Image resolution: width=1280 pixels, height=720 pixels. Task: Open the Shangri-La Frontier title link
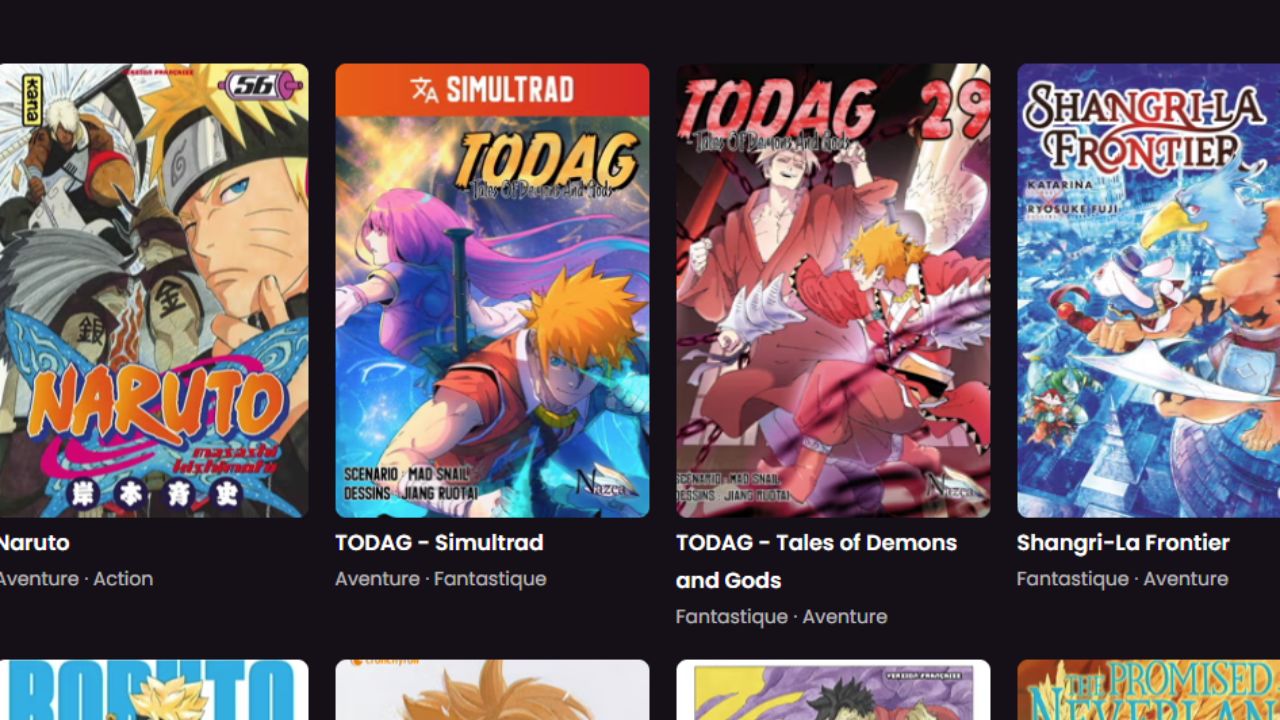(x=1123, y=543)
